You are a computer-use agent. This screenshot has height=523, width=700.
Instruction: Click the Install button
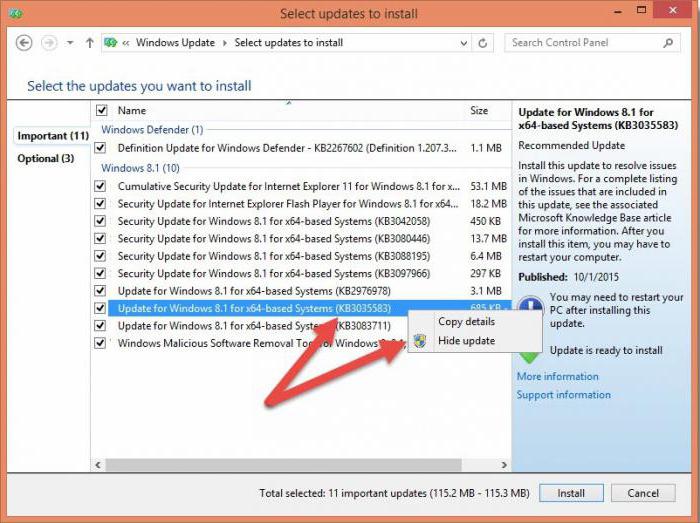pos(571,493)
